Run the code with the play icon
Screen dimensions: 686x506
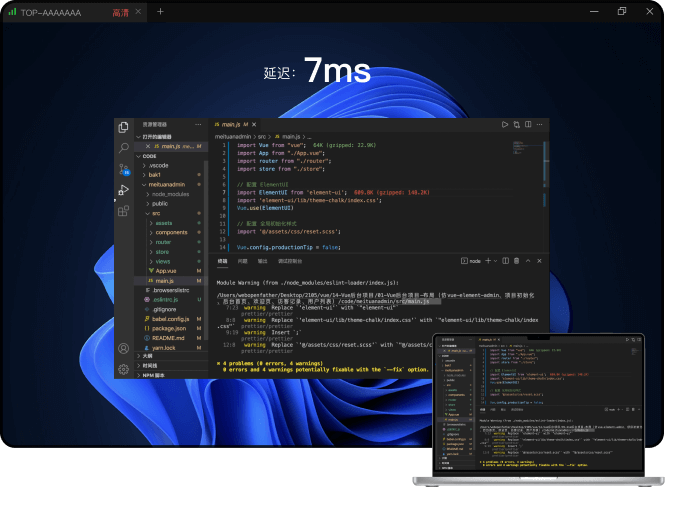click(x=504, y=125)
